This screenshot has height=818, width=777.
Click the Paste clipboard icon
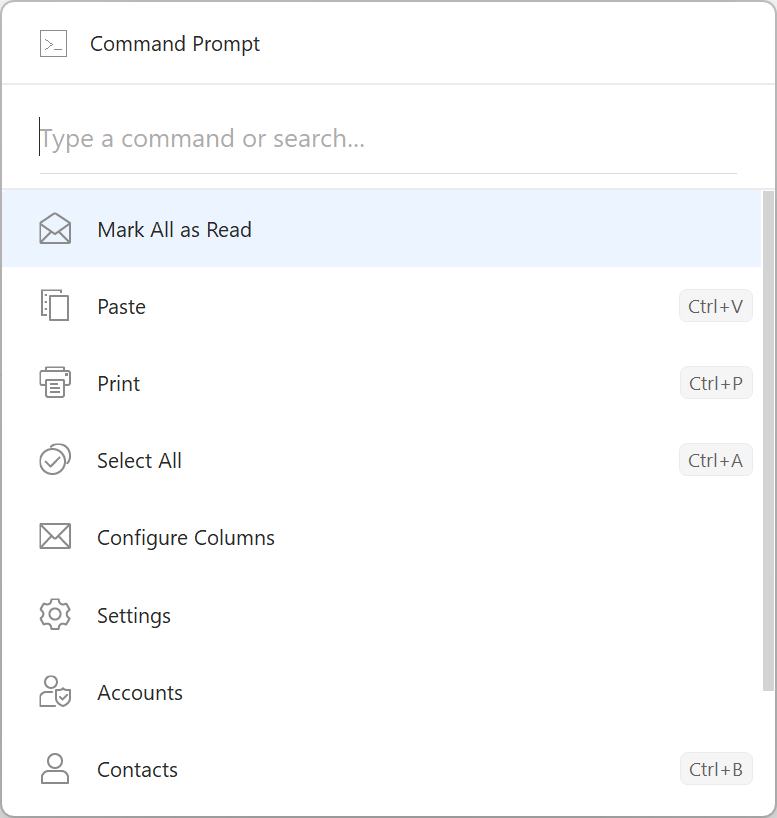point(55,305)
